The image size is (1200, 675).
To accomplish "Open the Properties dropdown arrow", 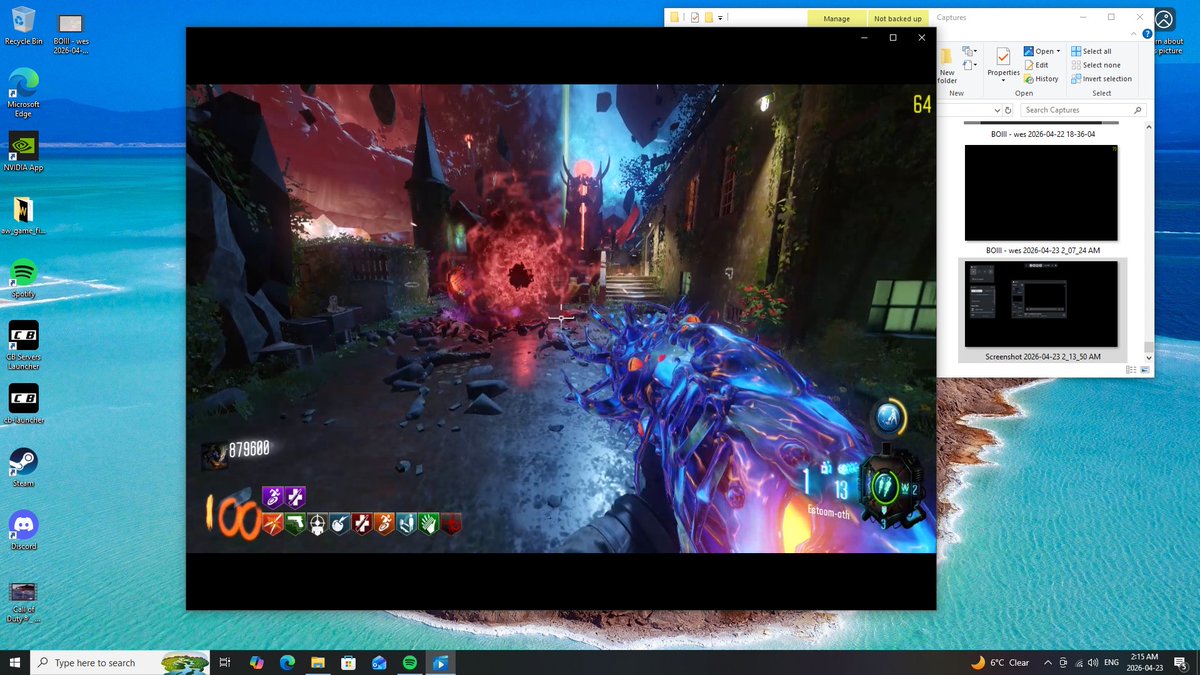I will pyautogui.click(x=1003, y=80).
